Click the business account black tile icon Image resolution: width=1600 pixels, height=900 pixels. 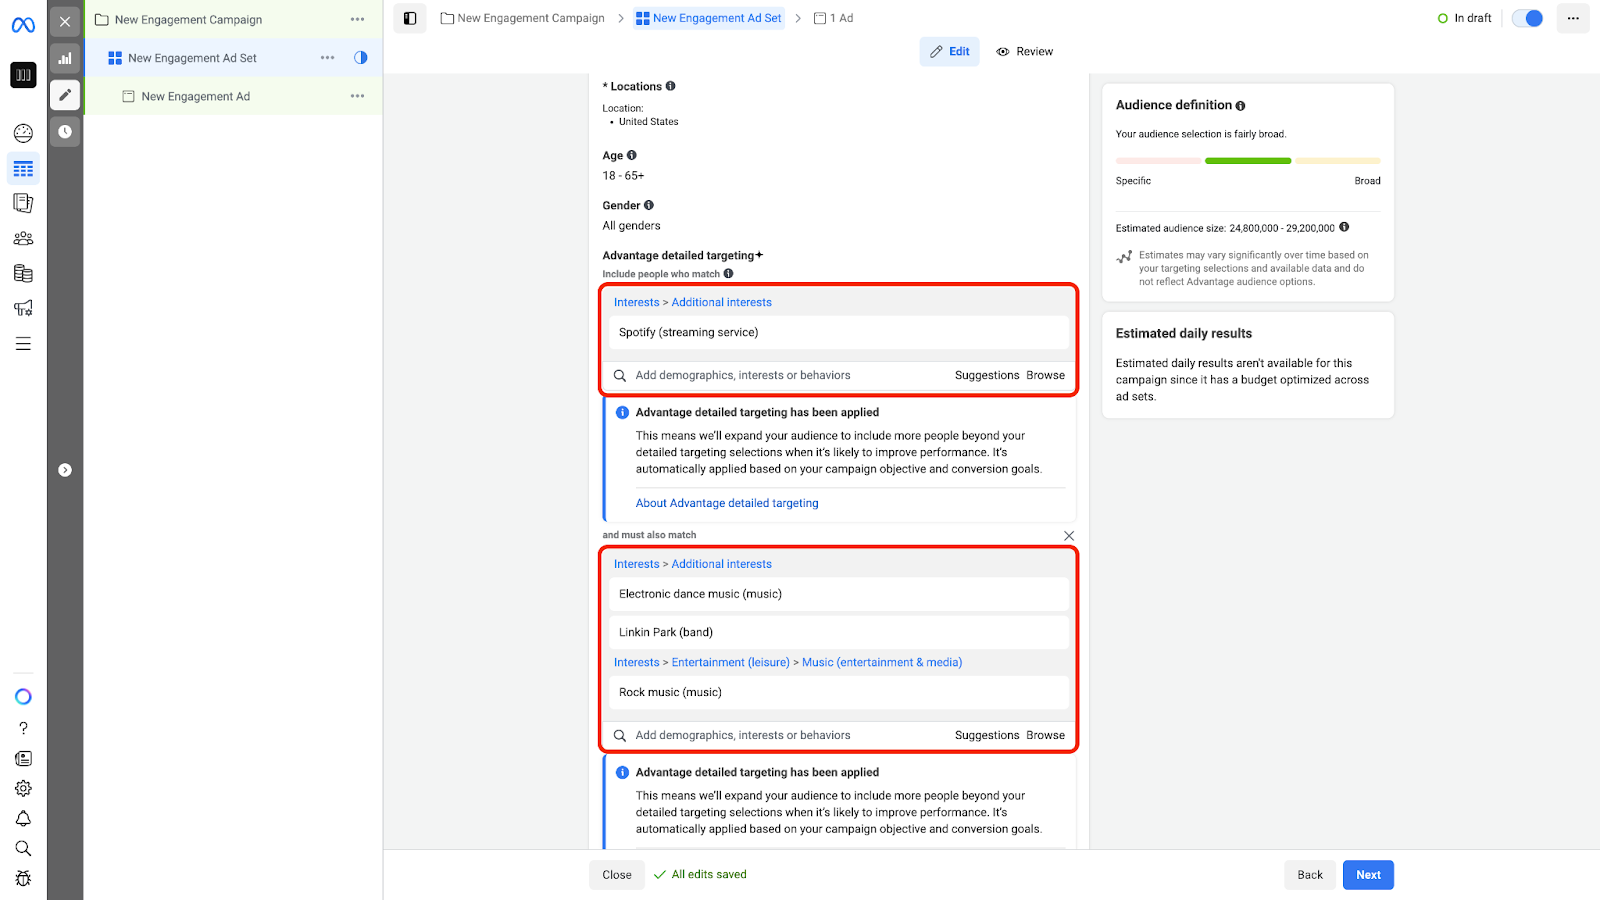[23, 75]
